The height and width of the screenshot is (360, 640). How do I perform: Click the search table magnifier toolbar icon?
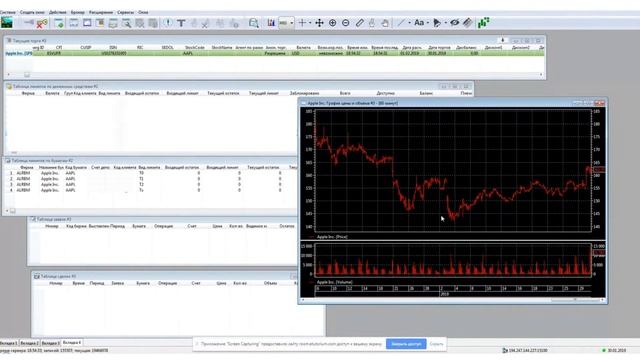tap(127, 23)
